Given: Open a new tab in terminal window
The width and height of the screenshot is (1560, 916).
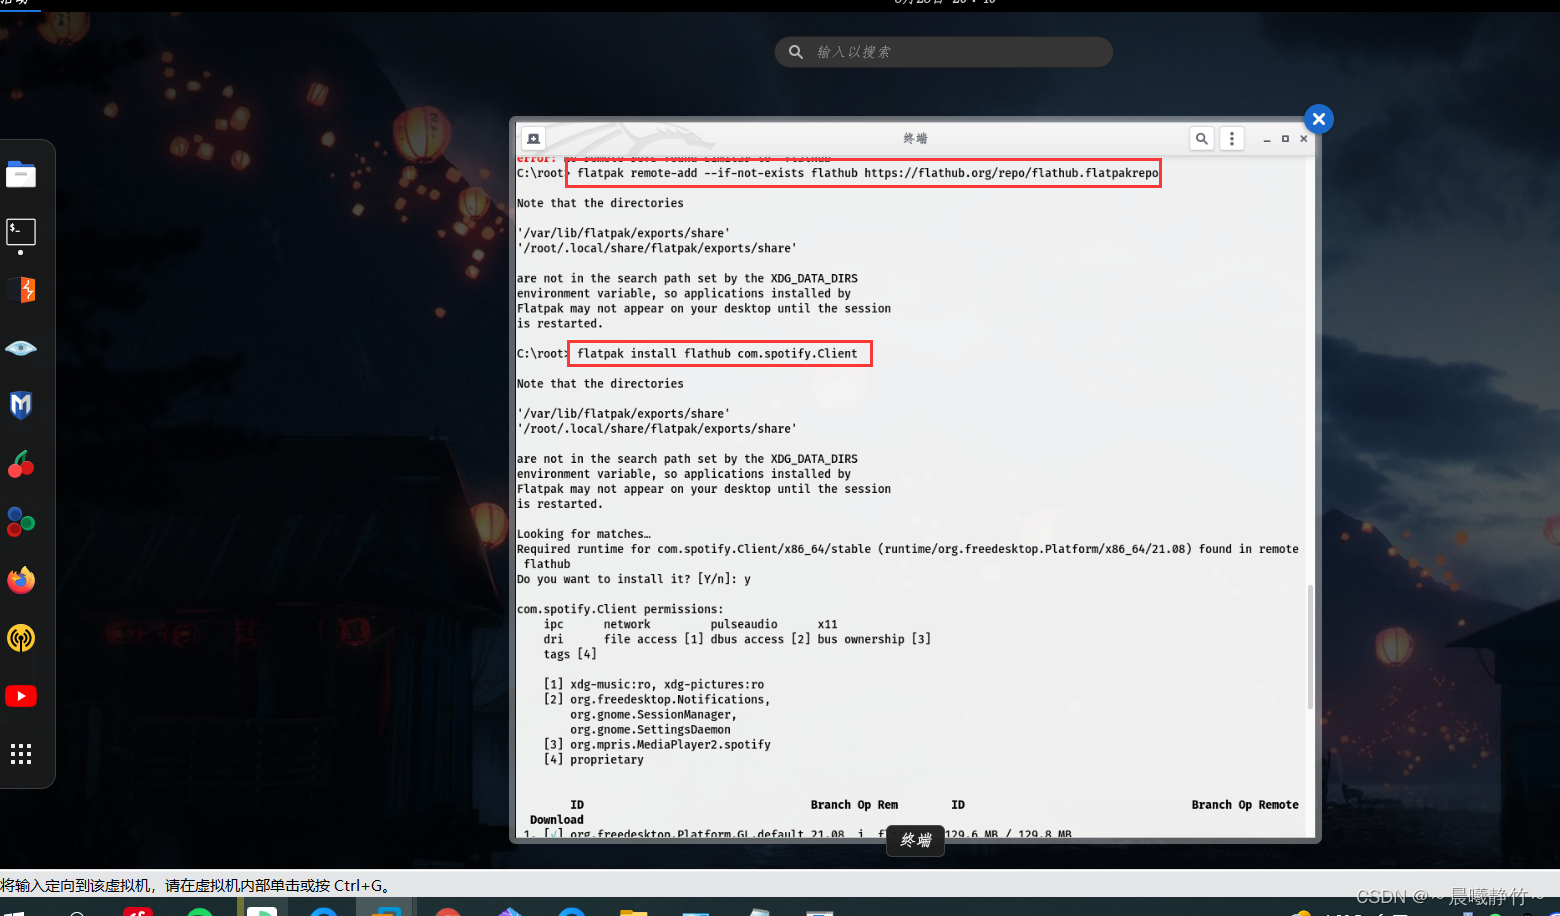Looking at the screenshot, I should pos(534,139).
